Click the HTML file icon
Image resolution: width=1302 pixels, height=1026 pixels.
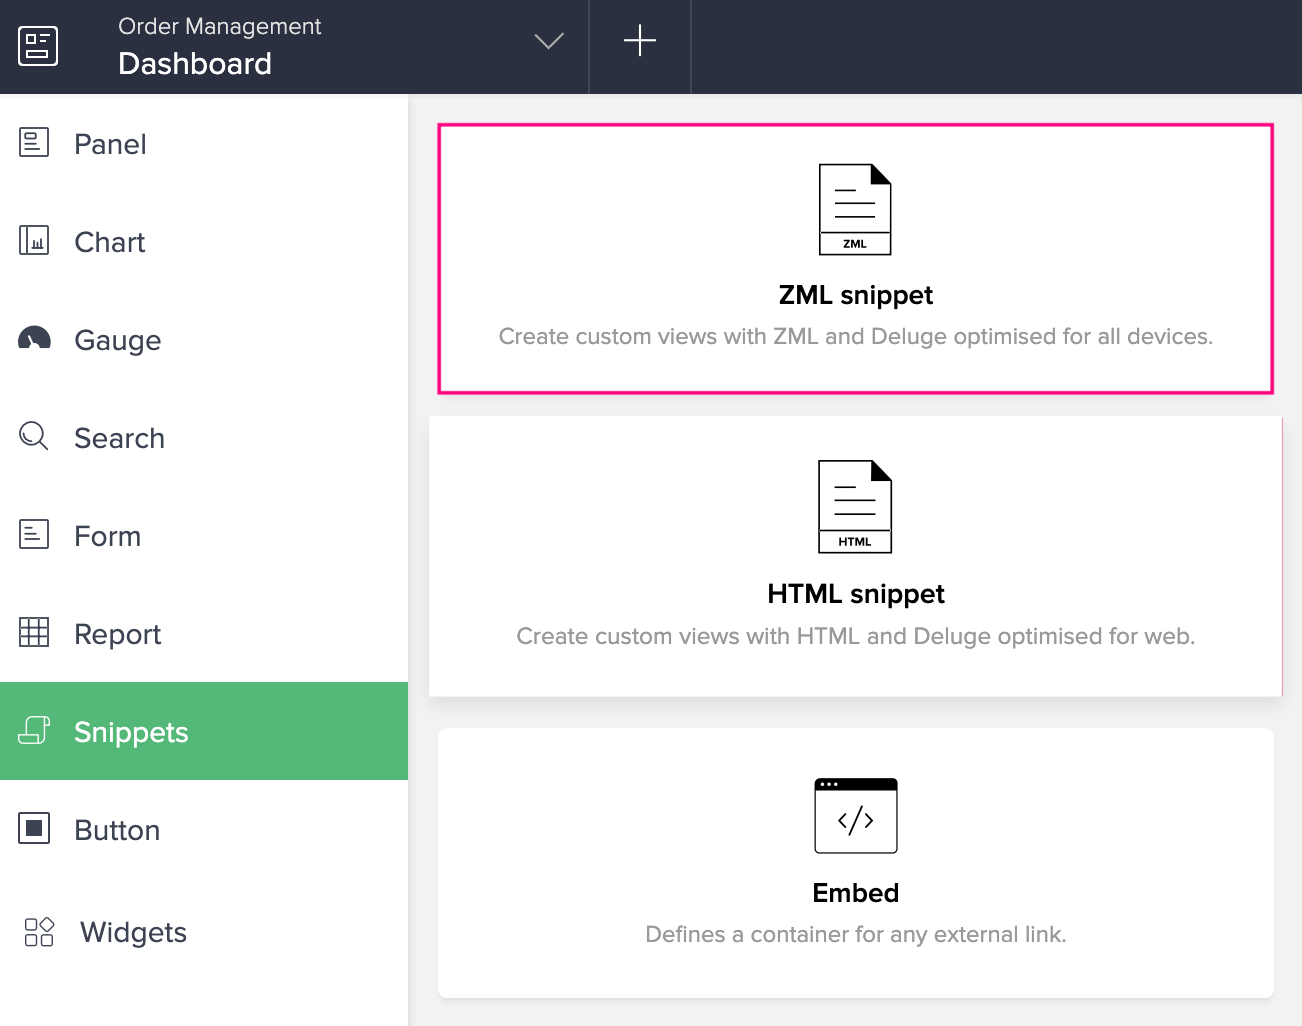[855, 507]
